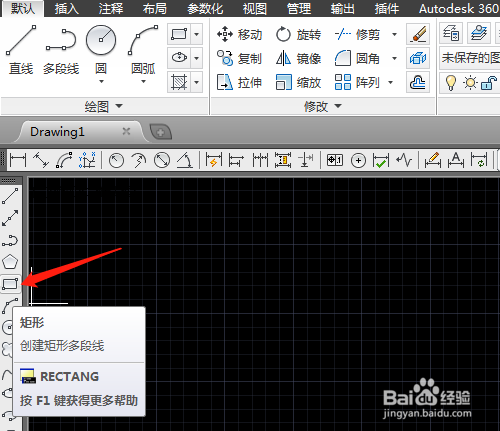This screenshot has height=431, width=500.
Task: Click the Linear dimension toolbar icon
Action: point(18,160)
